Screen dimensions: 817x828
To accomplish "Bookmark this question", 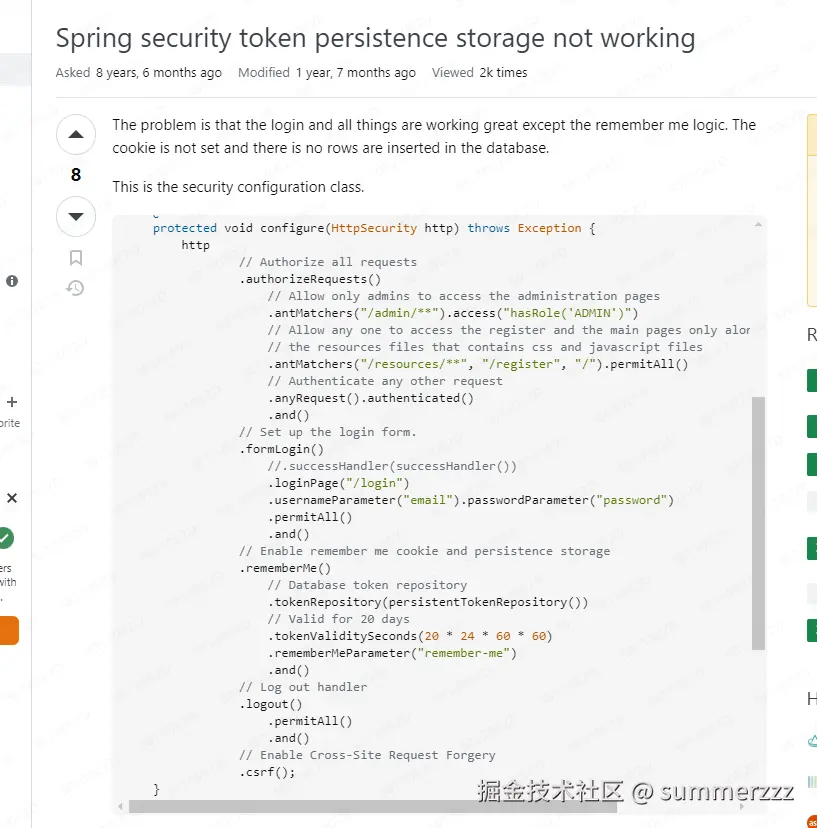I will 76,258.
